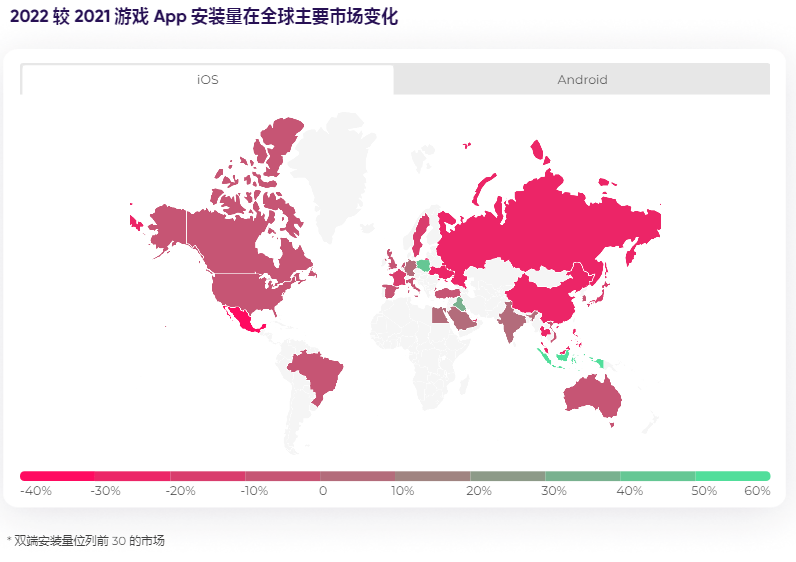Select Saudi Arabia on the map
The width and height of the screenshot is (796, 562).
tap(461, 319)
